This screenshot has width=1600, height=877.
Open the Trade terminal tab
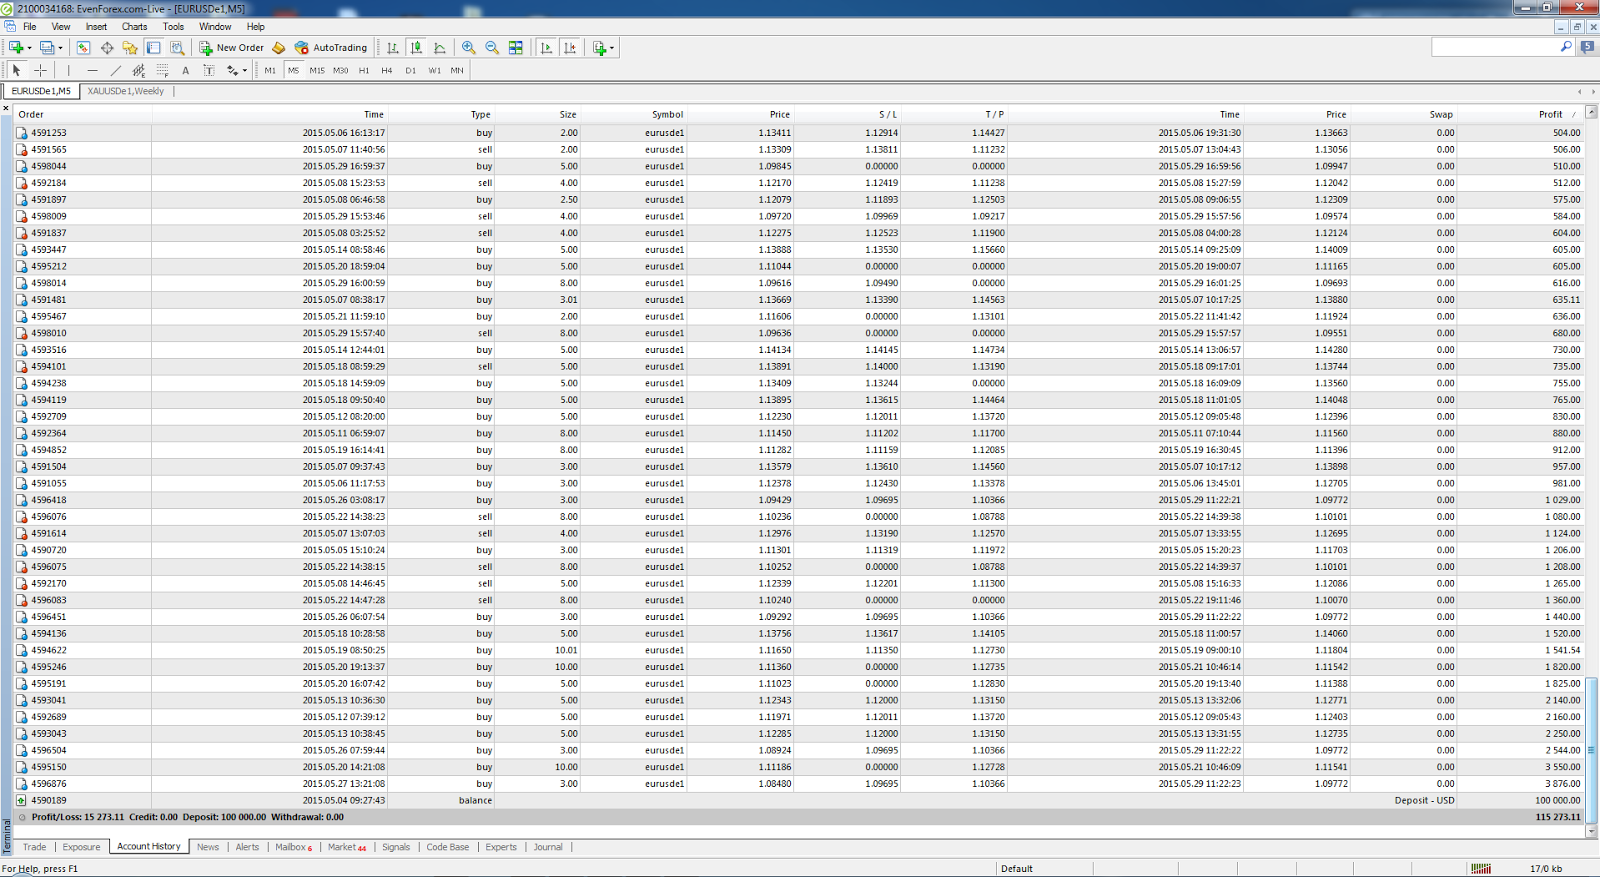point(35,847)
